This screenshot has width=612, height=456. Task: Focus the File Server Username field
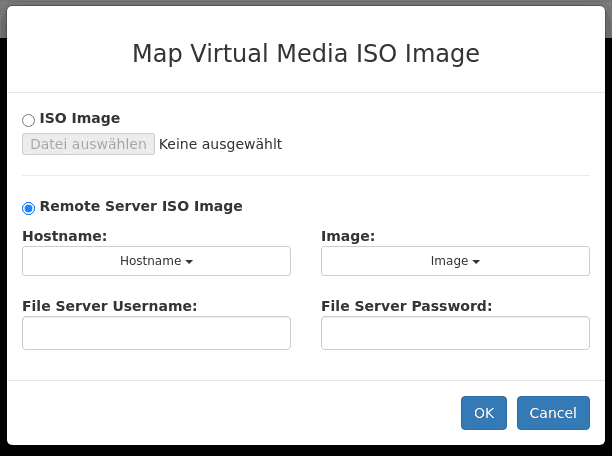click(x=156, y=333)
